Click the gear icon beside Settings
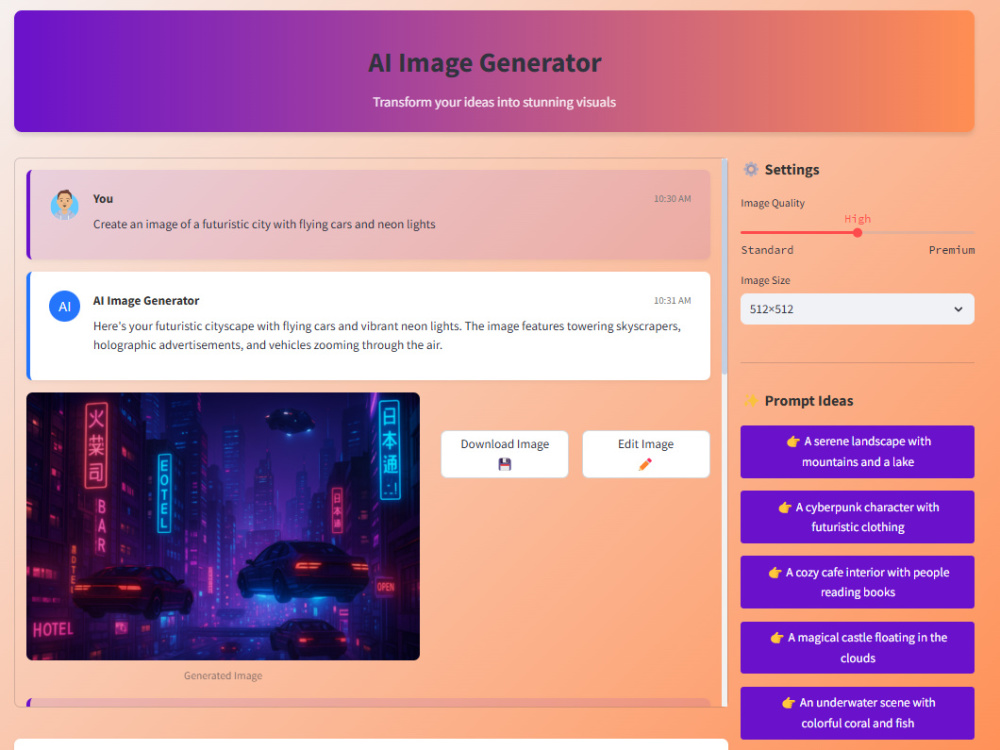 click(751, 169)
